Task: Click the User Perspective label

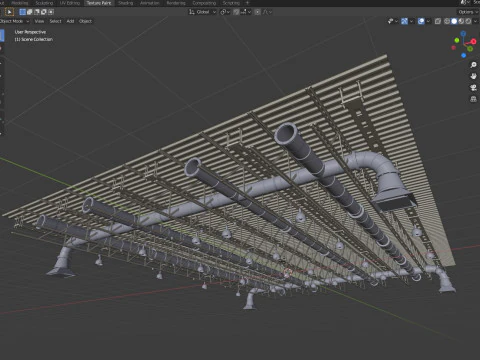Action: click(x=30, y=32)
